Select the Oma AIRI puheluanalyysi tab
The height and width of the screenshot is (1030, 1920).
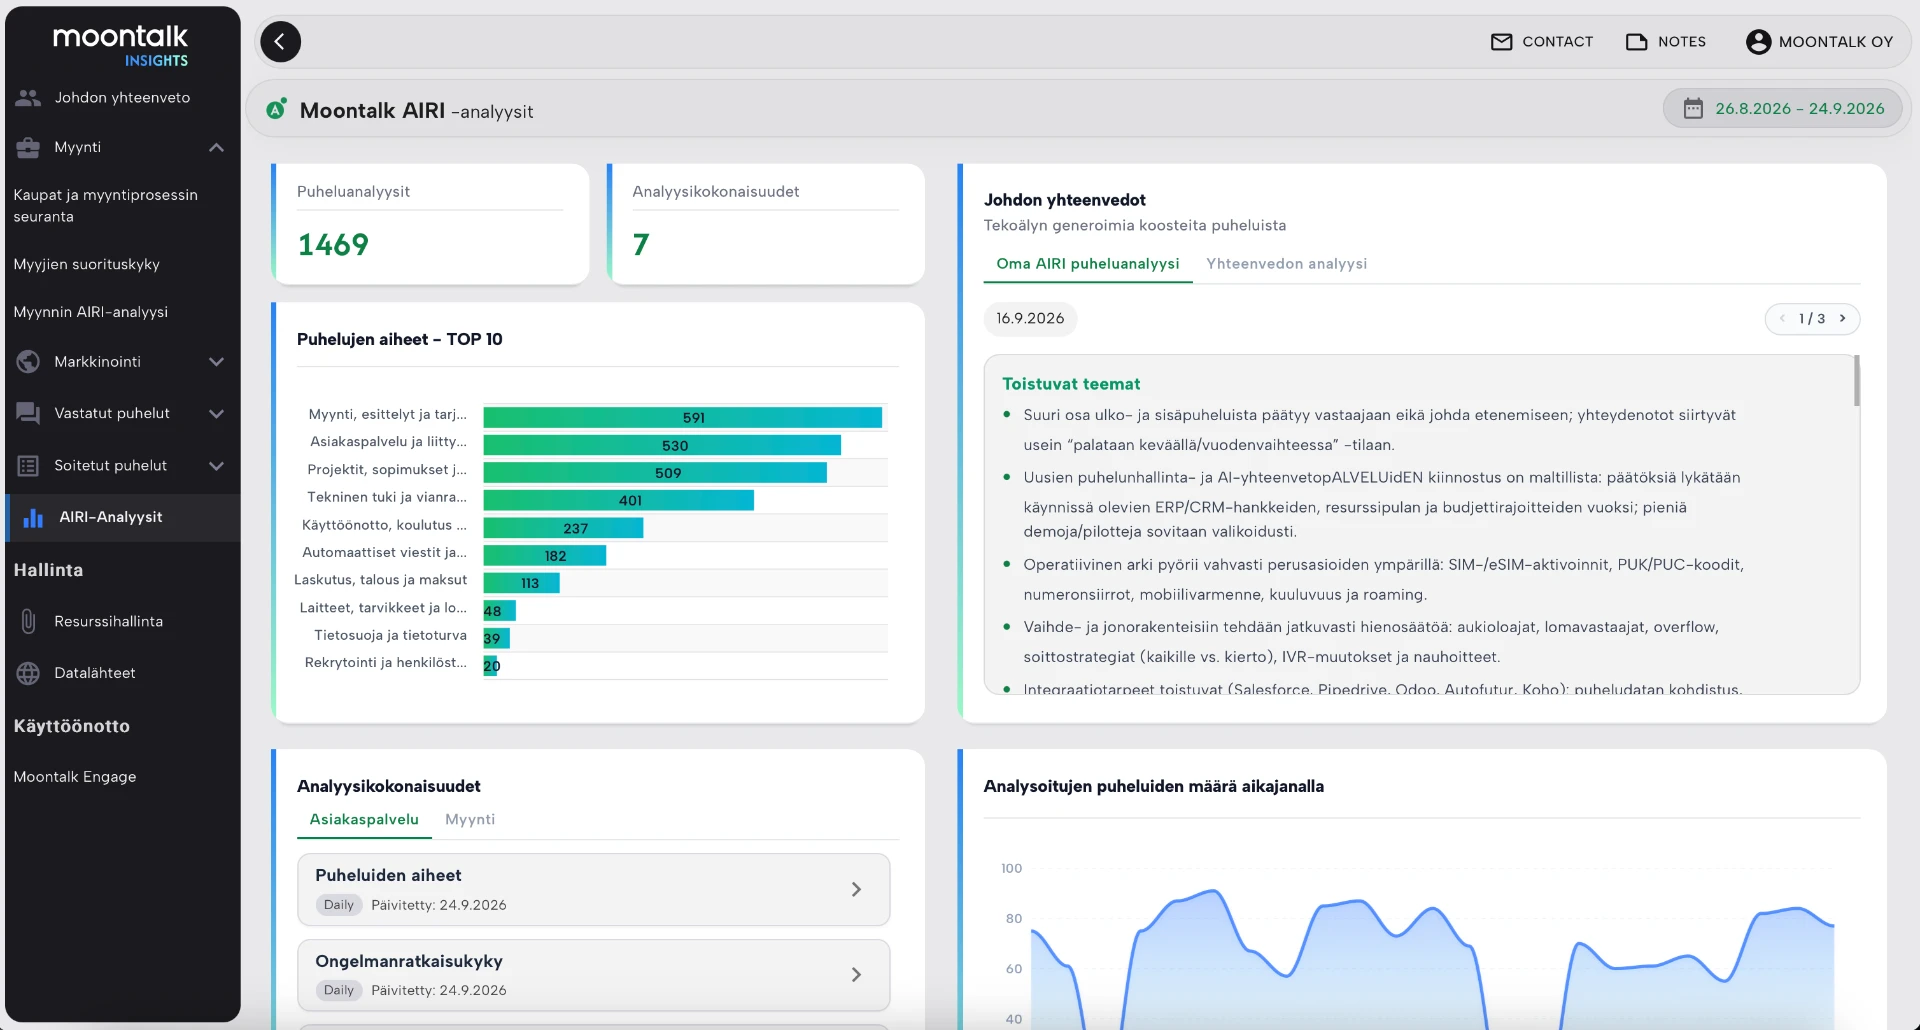(x=1088, y=264)
